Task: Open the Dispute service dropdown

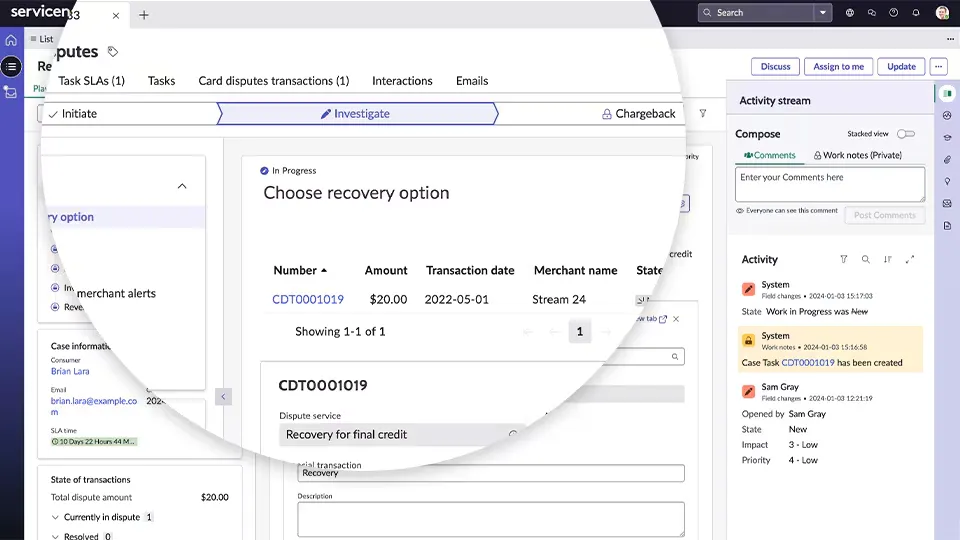Action: pyautogui.click(x=402, y=435)
